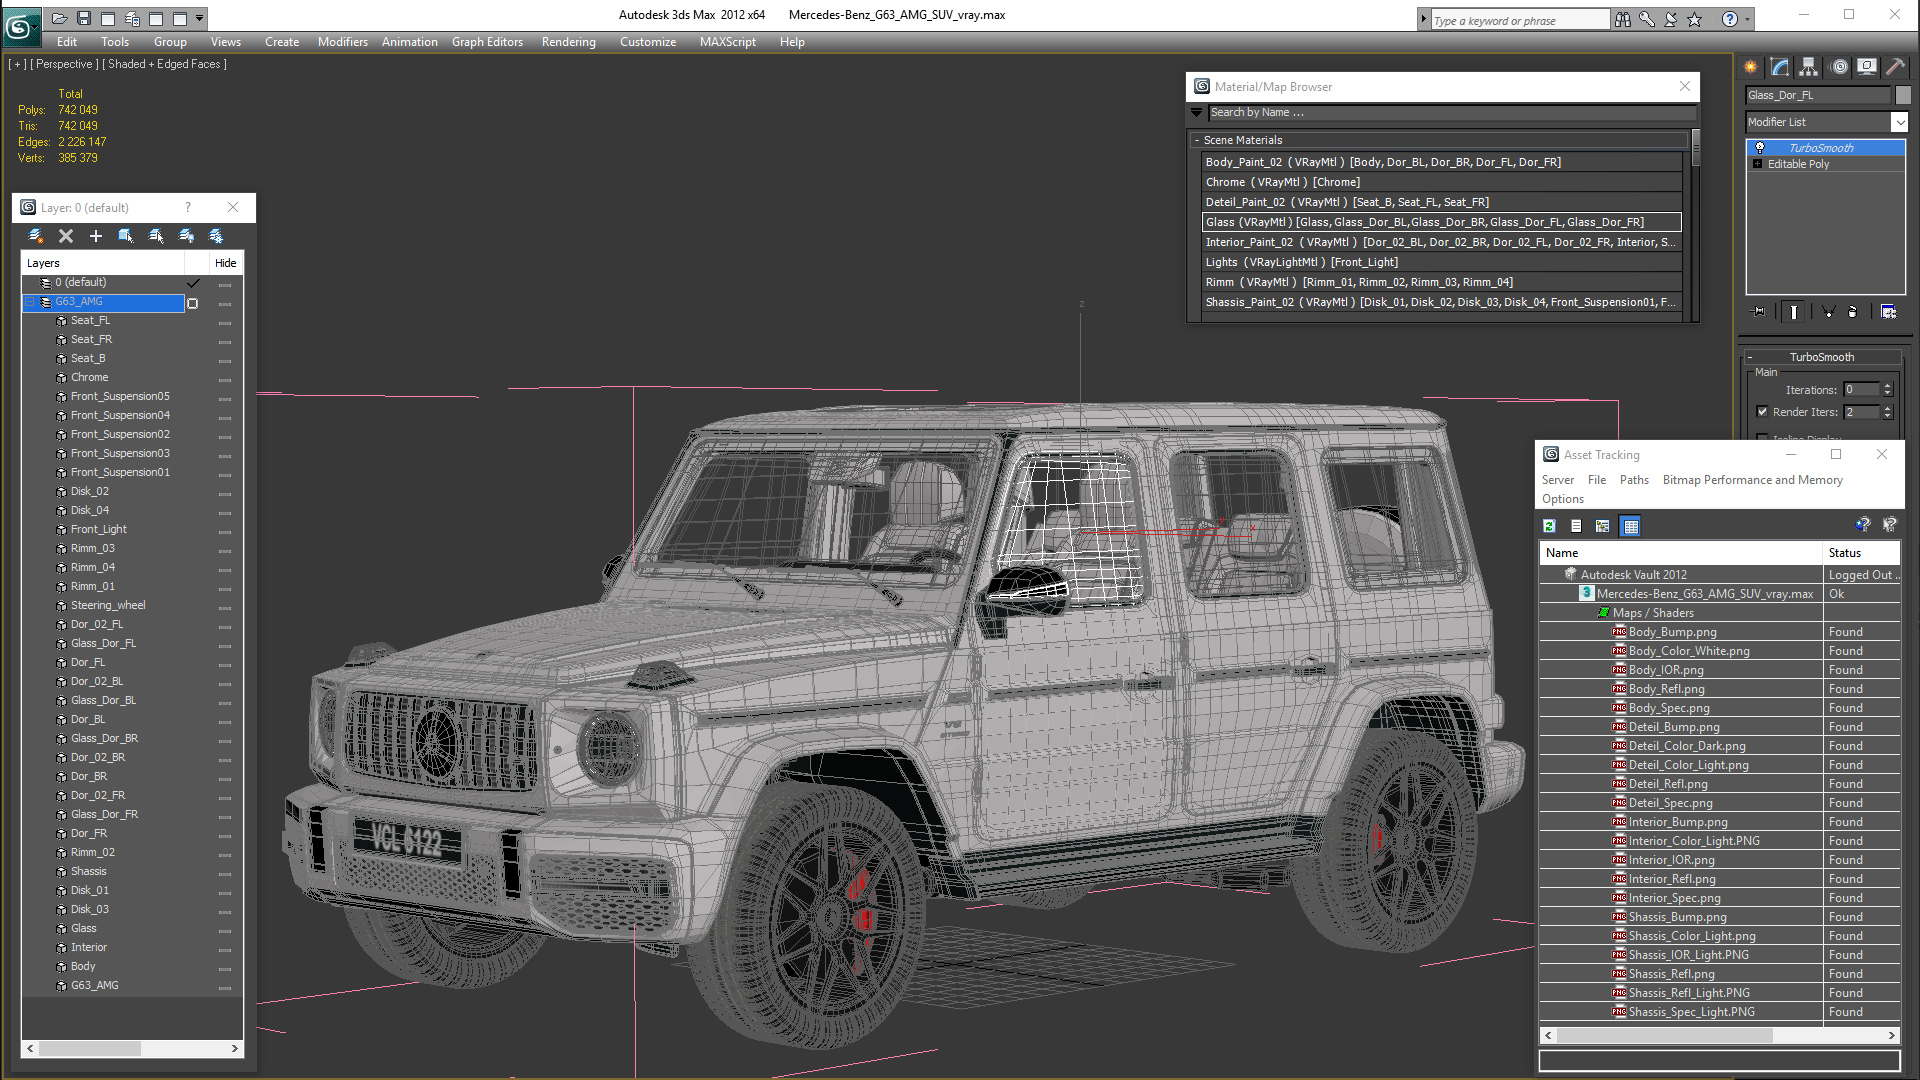
Task: Open the MAXScript menu
Action: pyautogui.click(x=727, y=42)
